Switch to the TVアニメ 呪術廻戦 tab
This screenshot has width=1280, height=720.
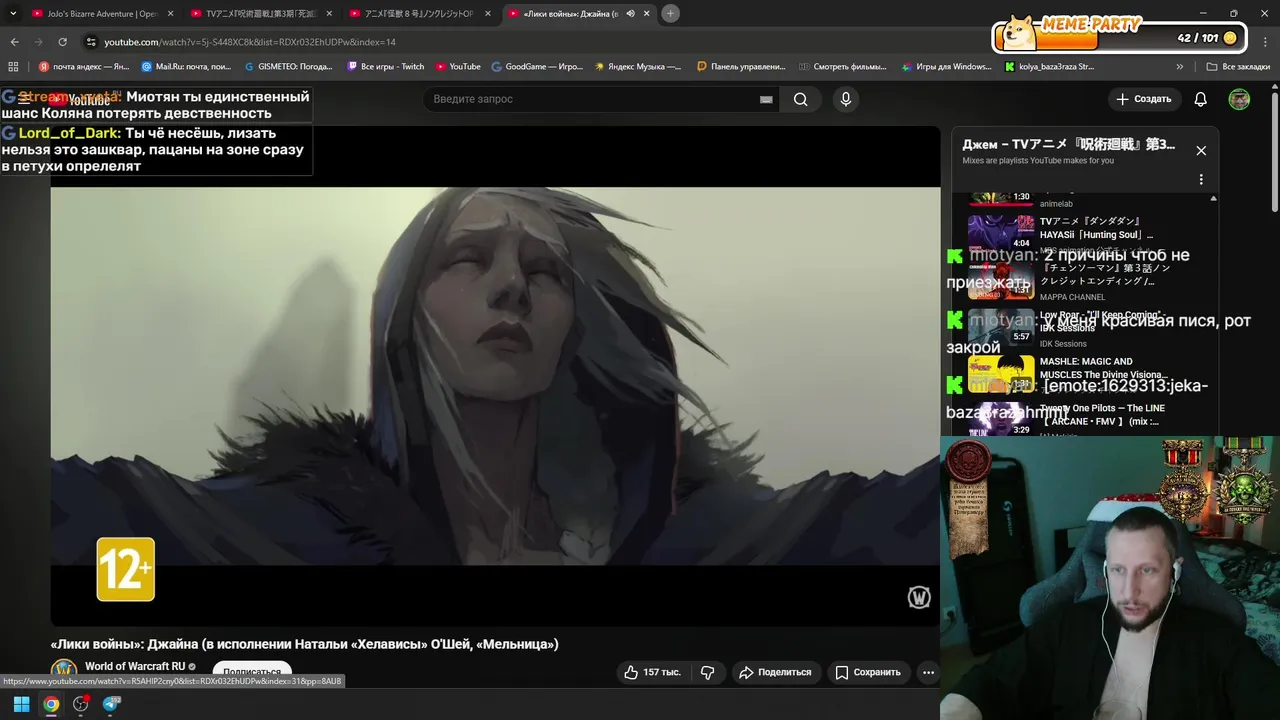(x=260, y=14)
